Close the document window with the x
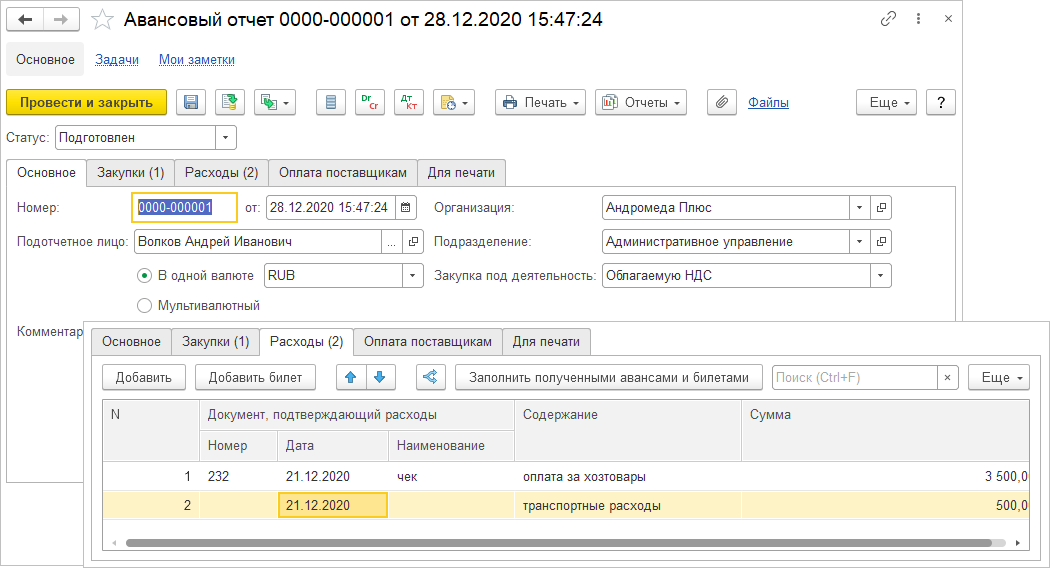 948,19
